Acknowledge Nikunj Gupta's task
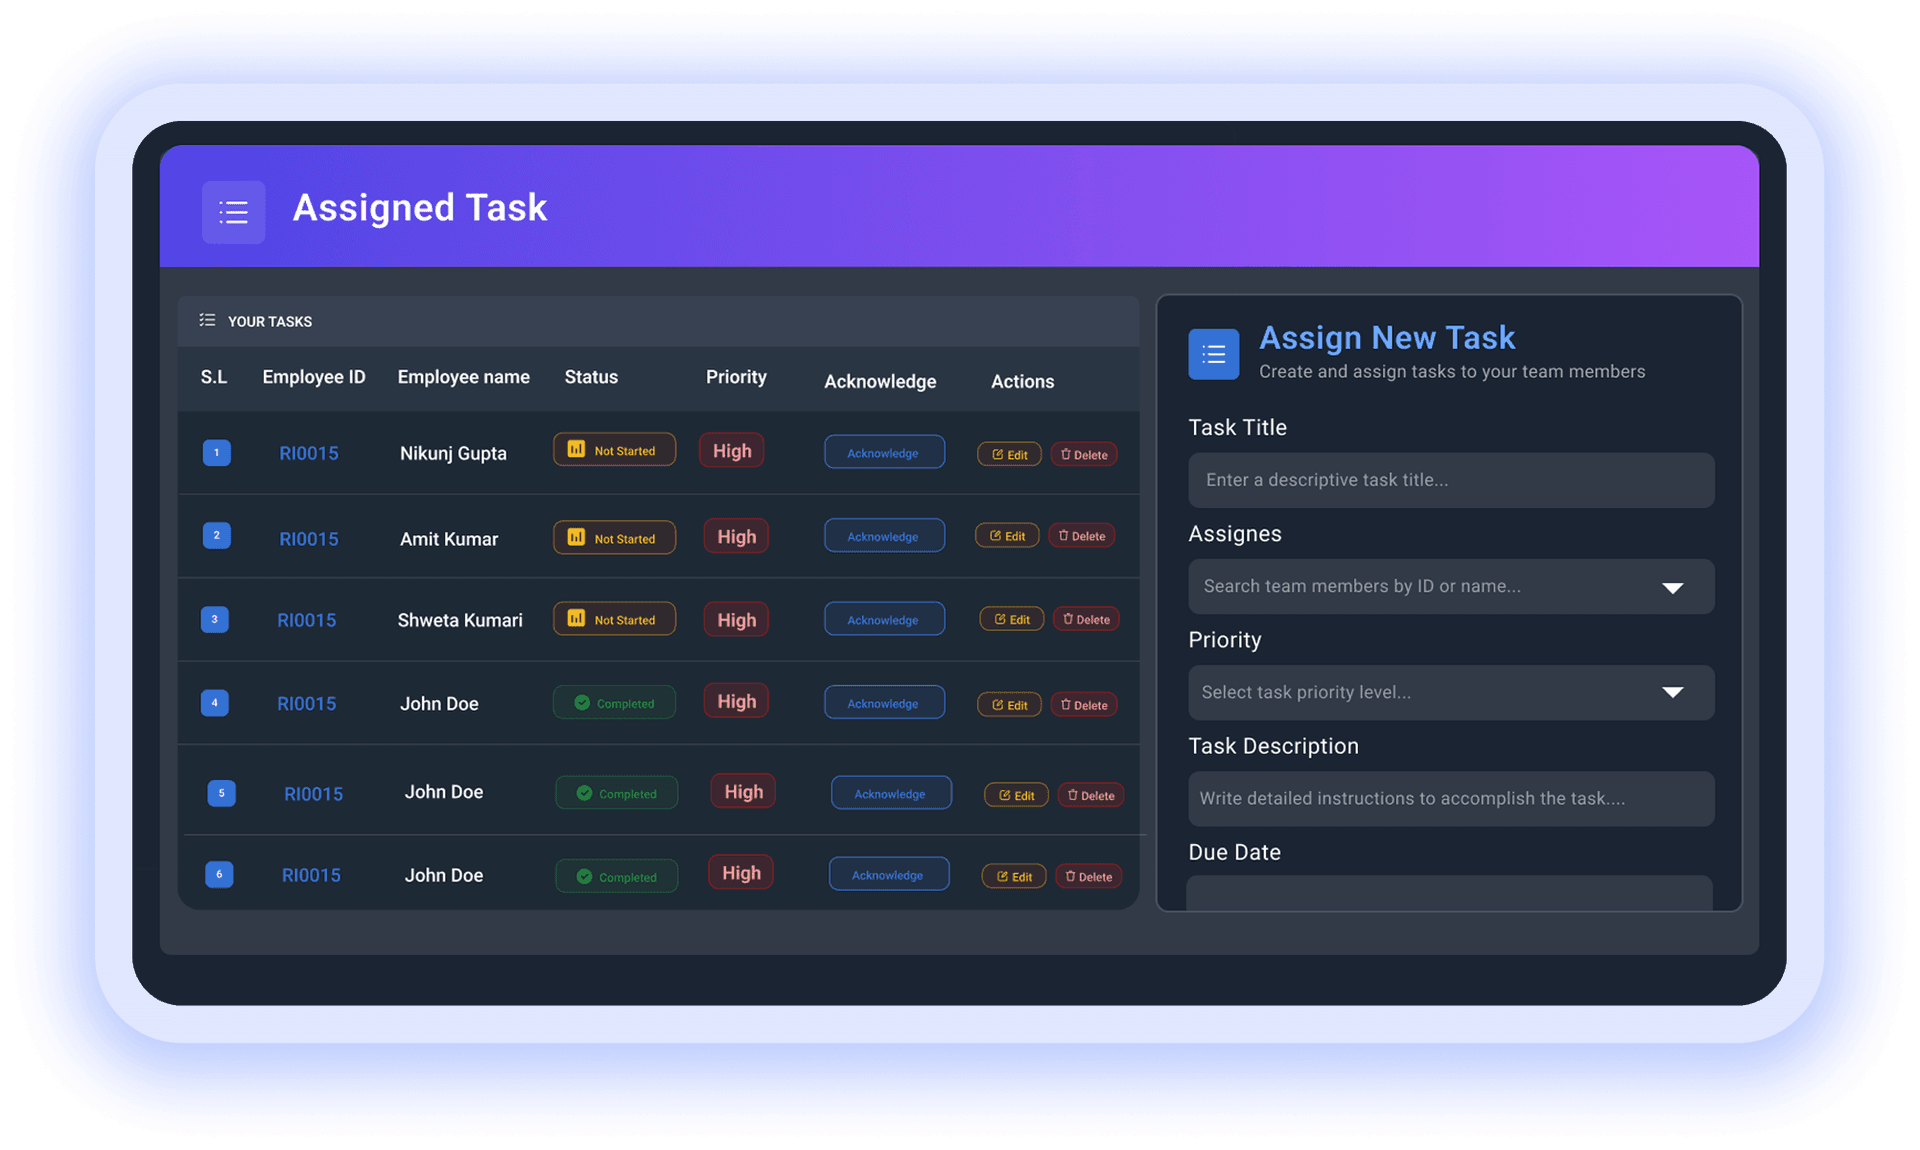 coord(884,452)
